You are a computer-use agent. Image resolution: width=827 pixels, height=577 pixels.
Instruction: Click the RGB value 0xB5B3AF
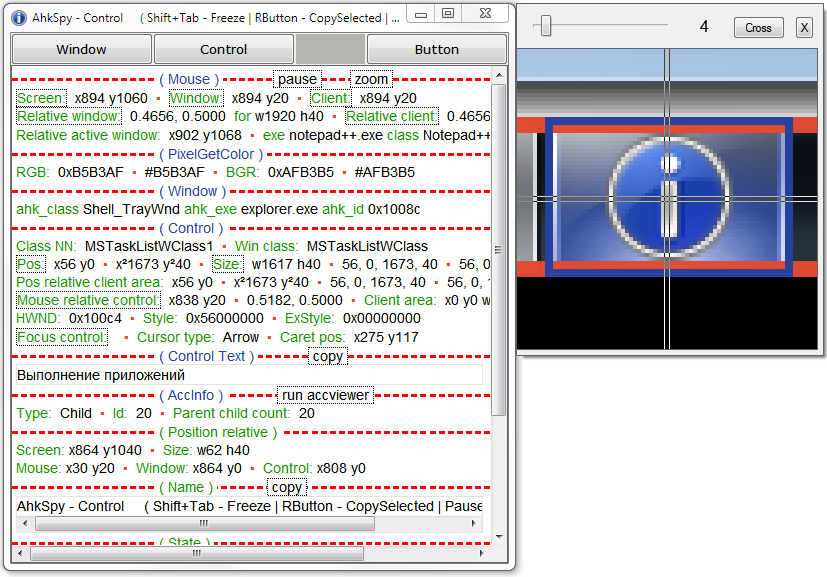(91, 172)
